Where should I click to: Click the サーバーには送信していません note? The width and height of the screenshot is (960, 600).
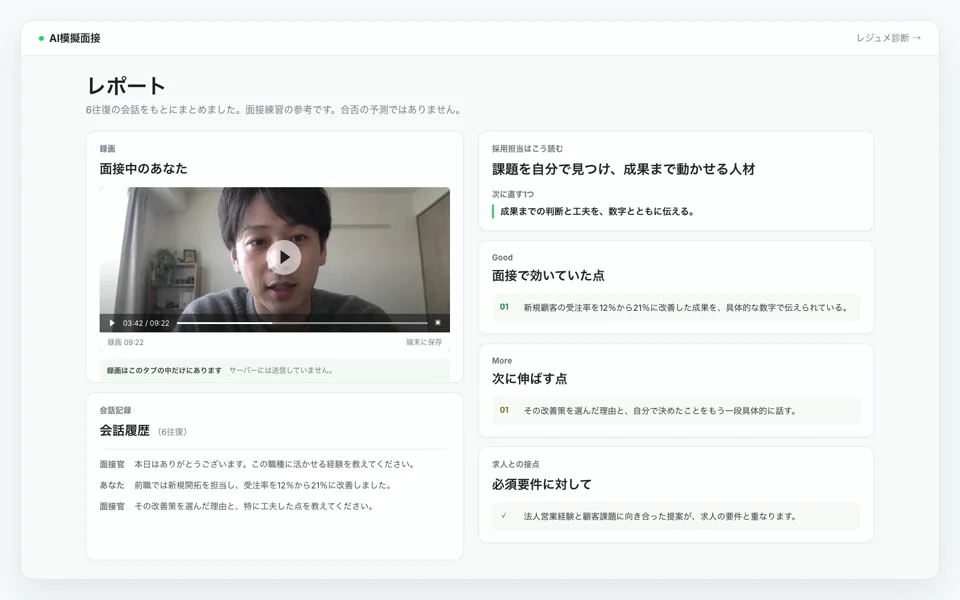click(x=281, y=370)
